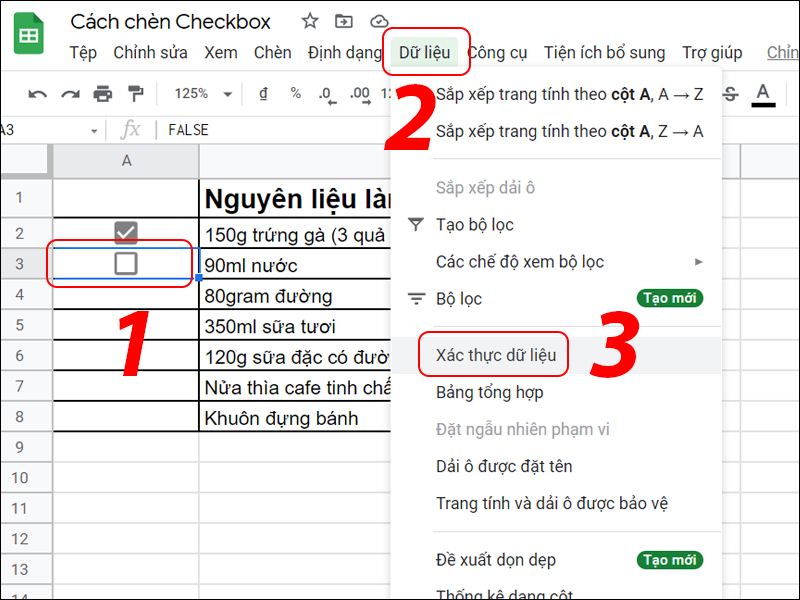This screenshot has height=600, width=800.
Task: Open the Chèn menu
Action: 272,53
